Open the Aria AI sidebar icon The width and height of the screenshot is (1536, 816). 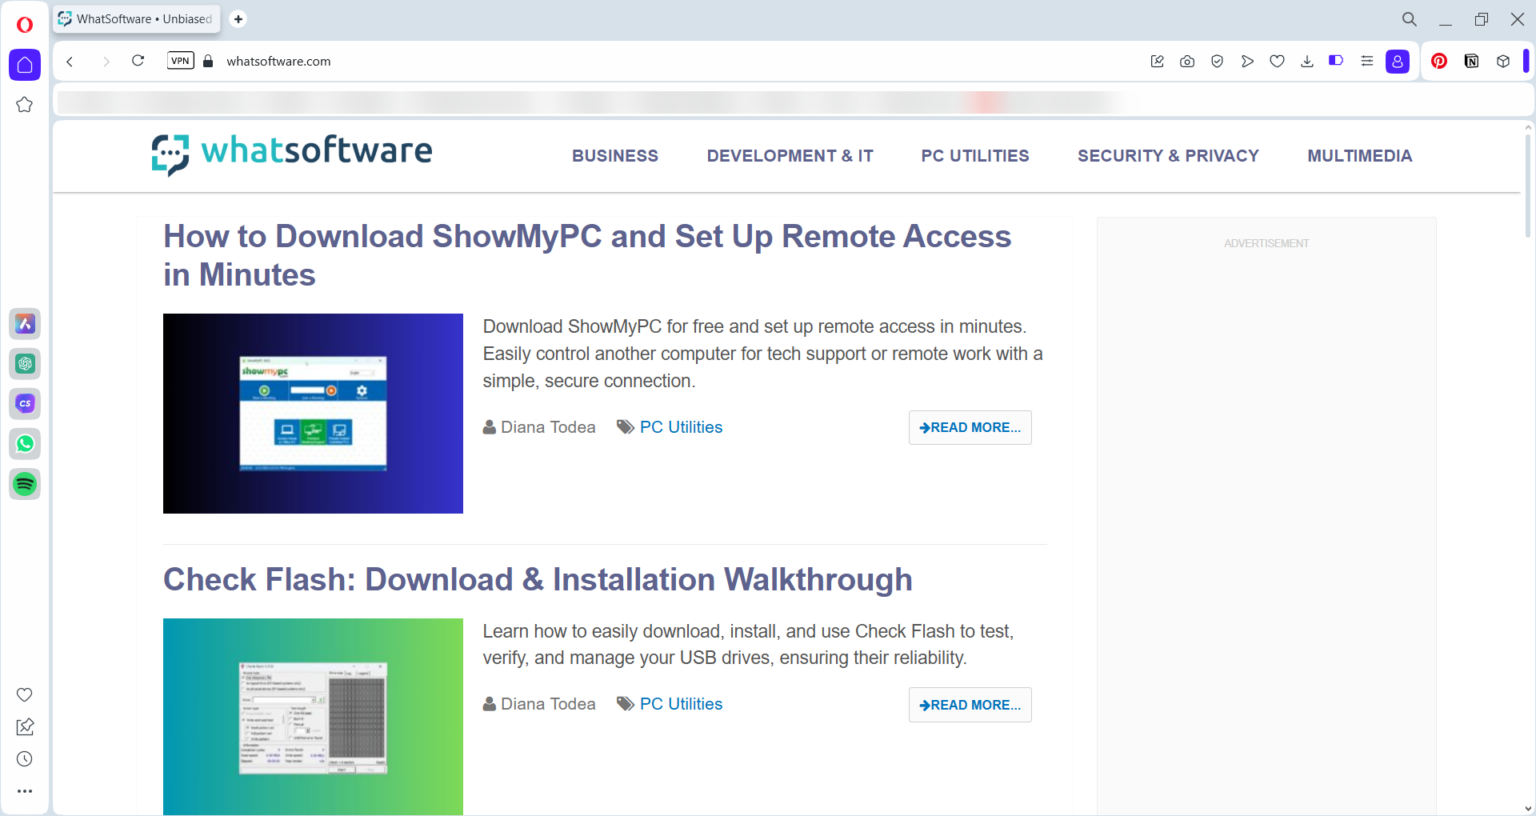pyautogui.click(x=25, y=324)
